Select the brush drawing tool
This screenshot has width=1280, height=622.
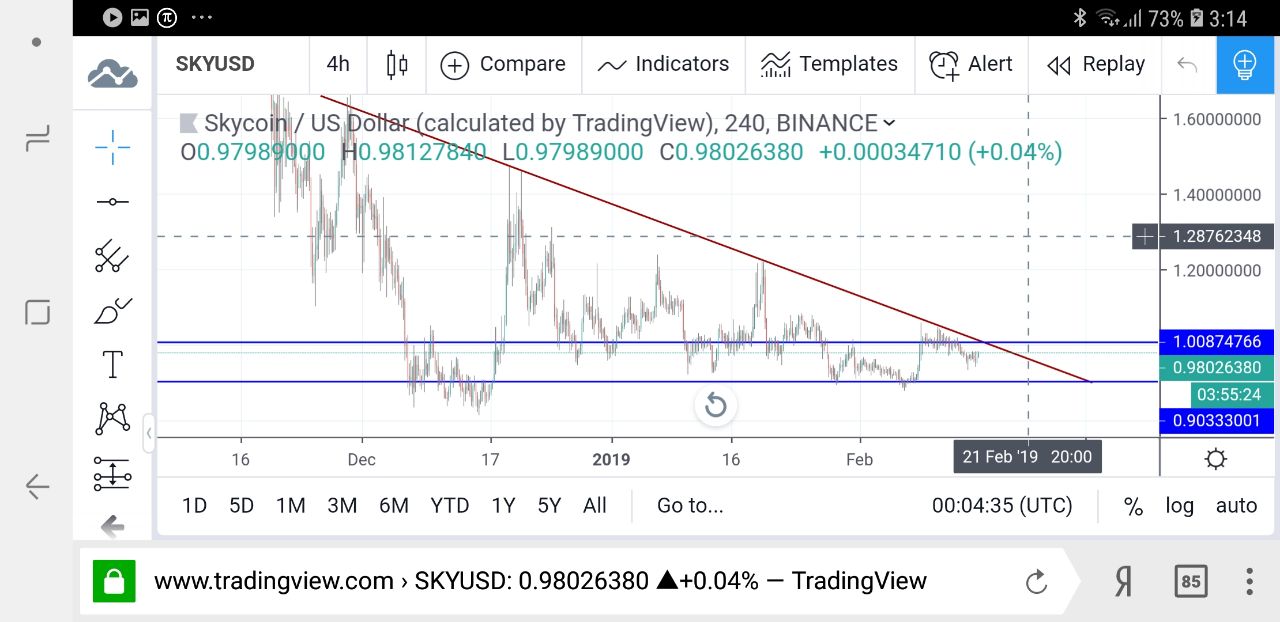pos(112,311)
